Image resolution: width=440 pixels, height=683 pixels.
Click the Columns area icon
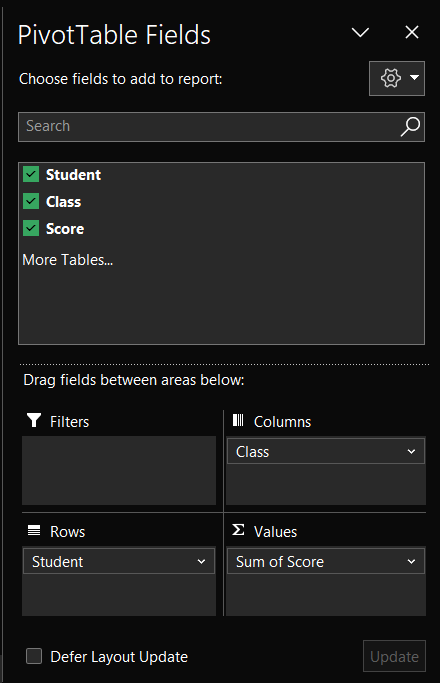click(238, 420)
